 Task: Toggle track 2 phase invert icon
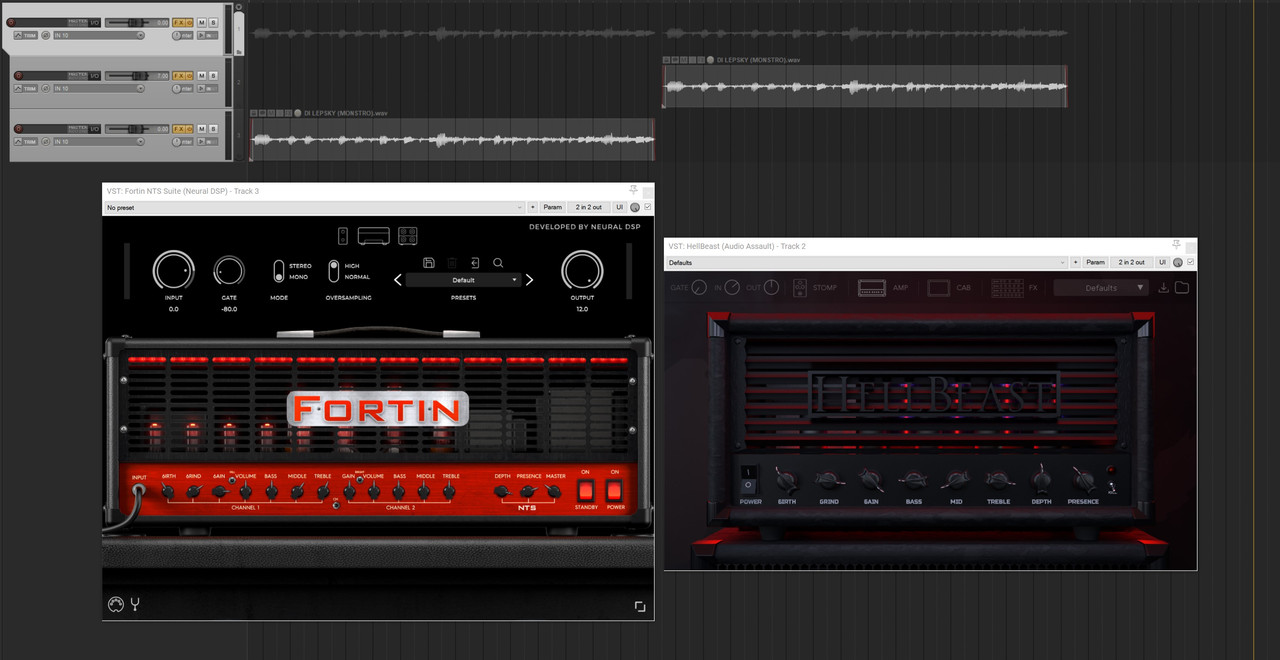[45, 88]
